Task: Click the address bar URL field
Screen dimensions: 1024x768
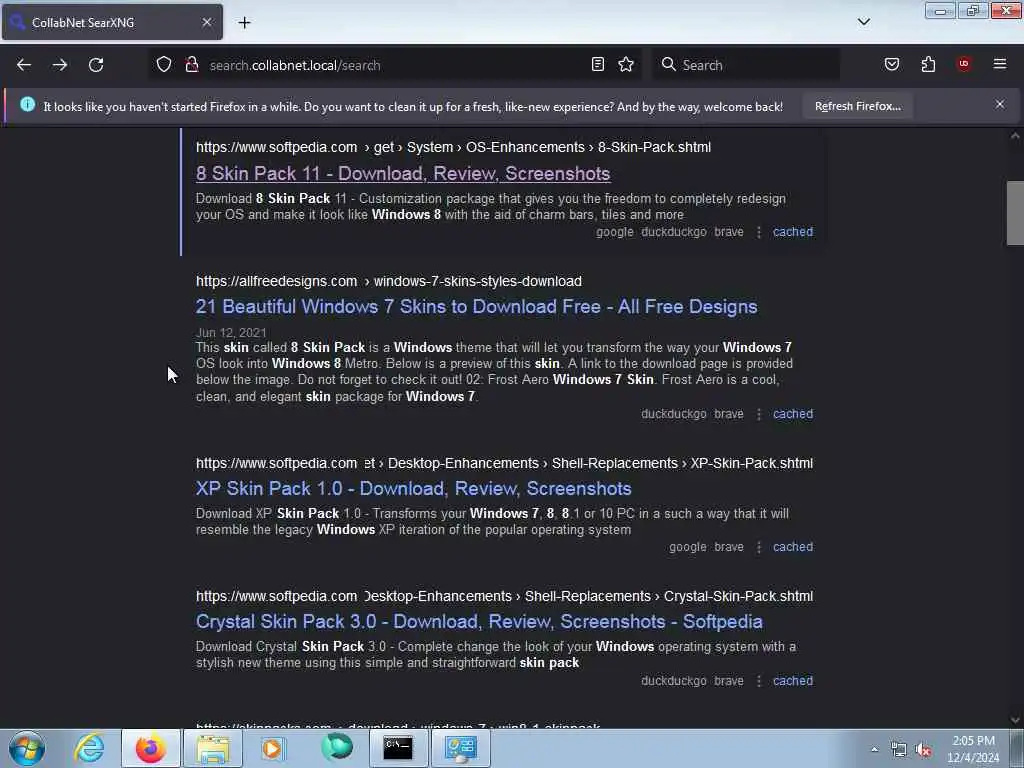Action: pos(395,65)
